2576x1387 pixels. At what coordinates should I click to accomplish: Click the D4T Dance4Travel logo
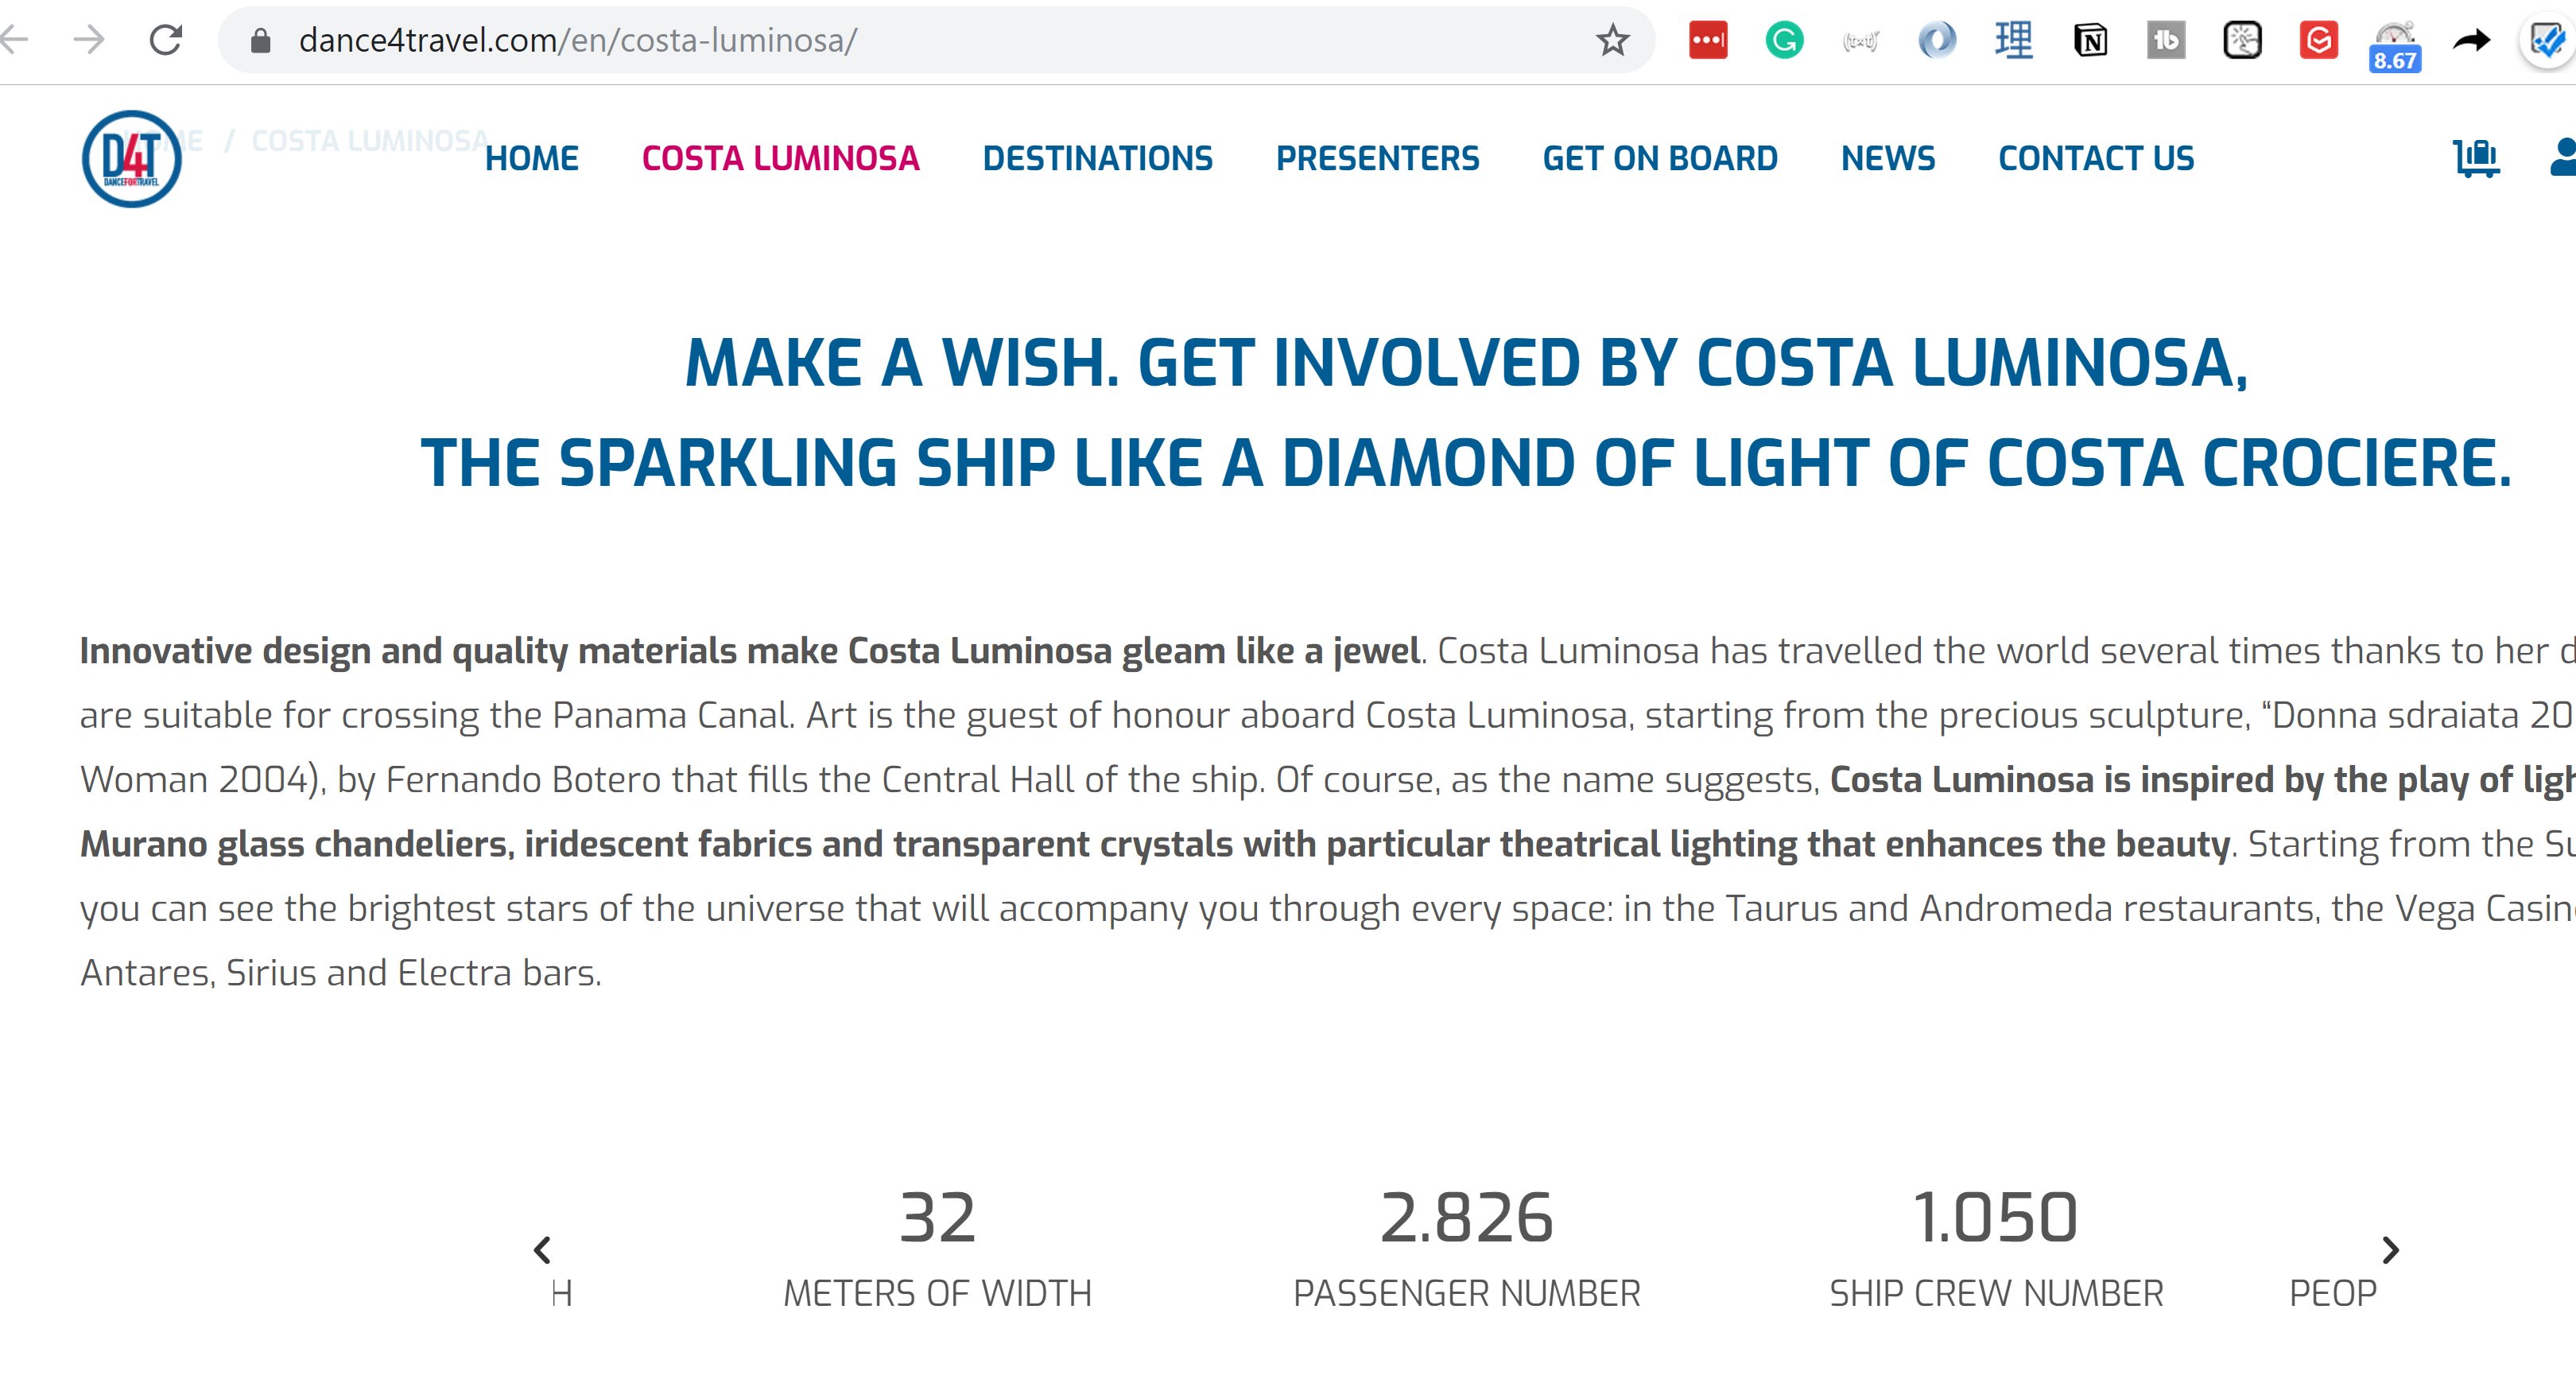131,159
